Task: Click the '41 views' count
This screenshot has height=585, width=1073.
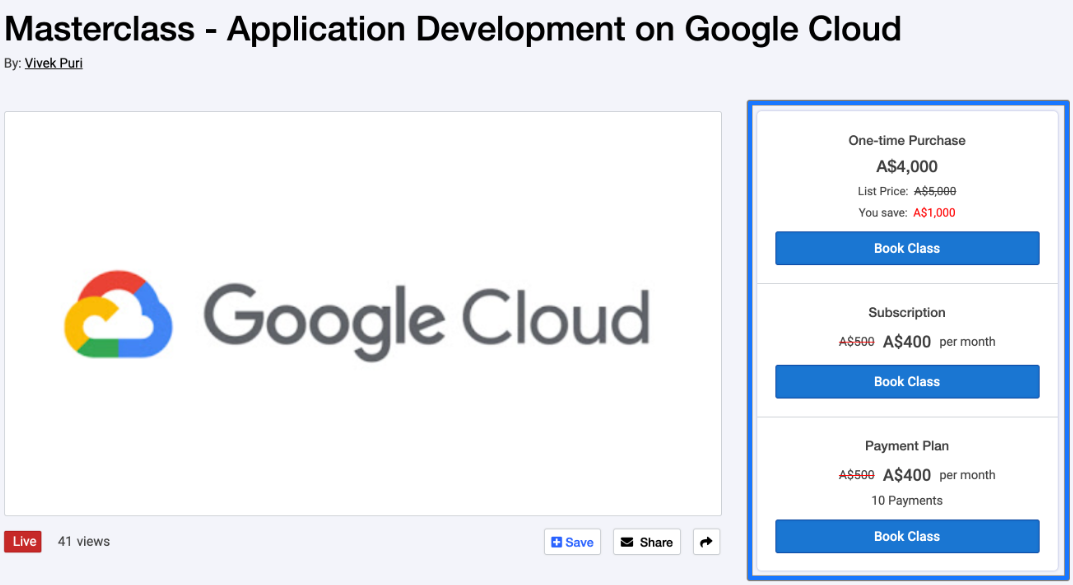Action: [x=83, y=541]
